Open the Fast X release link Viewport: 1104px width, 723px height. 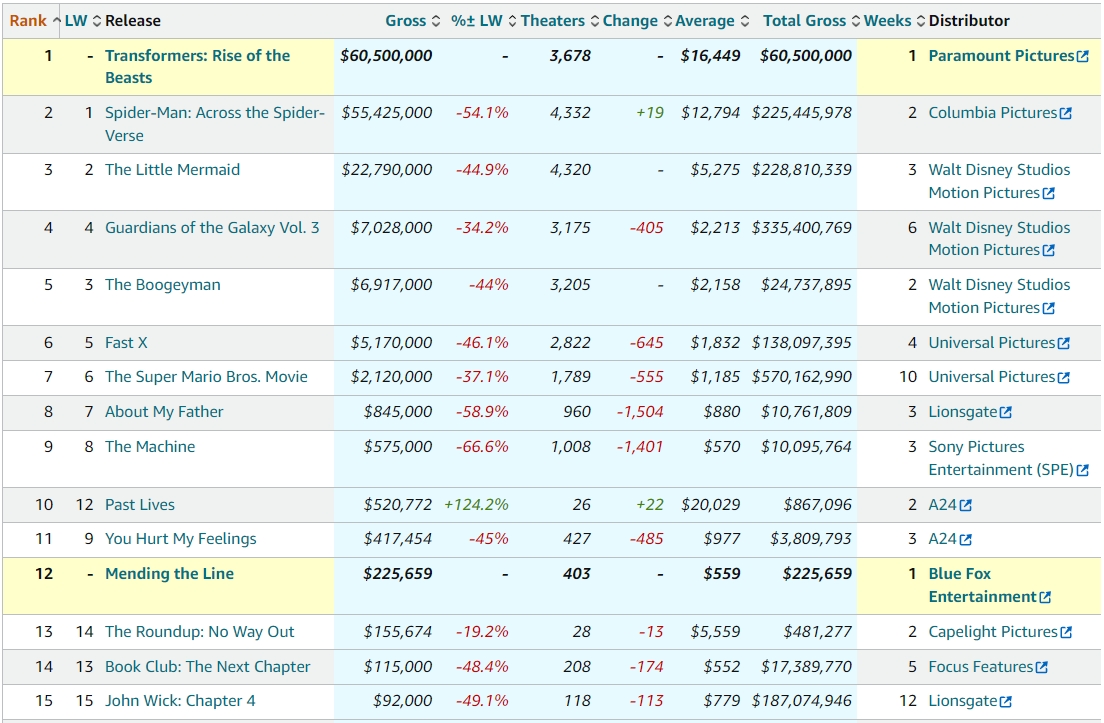click(126, 343)
